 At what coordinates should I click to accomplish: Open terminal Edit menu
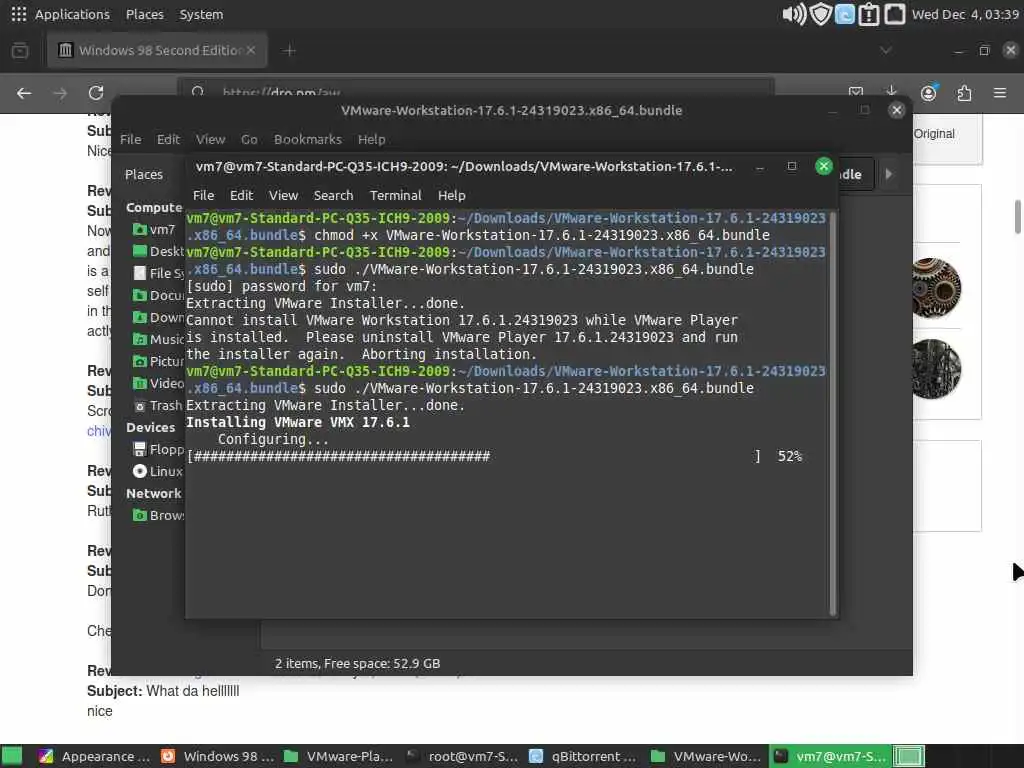241,195
